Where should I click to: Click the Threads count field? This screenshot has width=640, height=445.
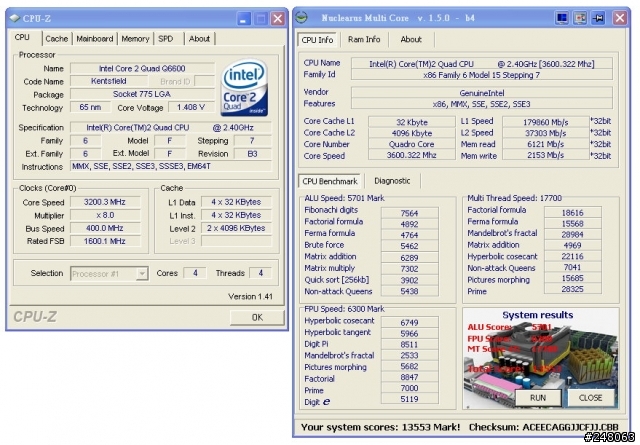[260, 273]
